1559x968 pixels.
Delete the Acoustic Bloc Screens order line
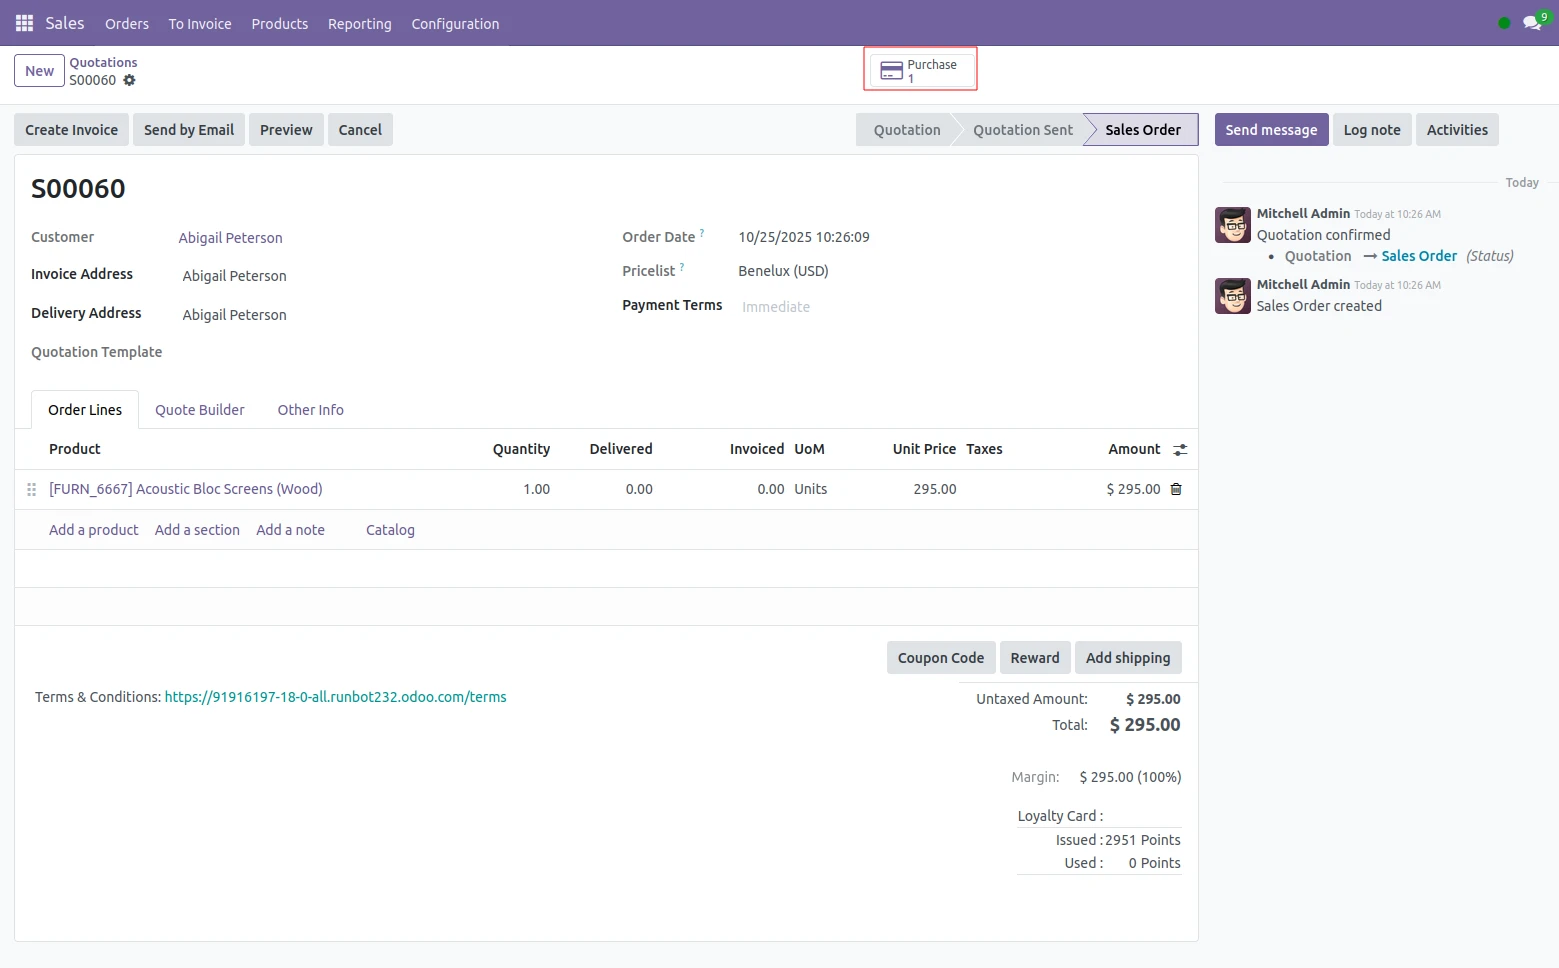click(x=1176, y=489)
